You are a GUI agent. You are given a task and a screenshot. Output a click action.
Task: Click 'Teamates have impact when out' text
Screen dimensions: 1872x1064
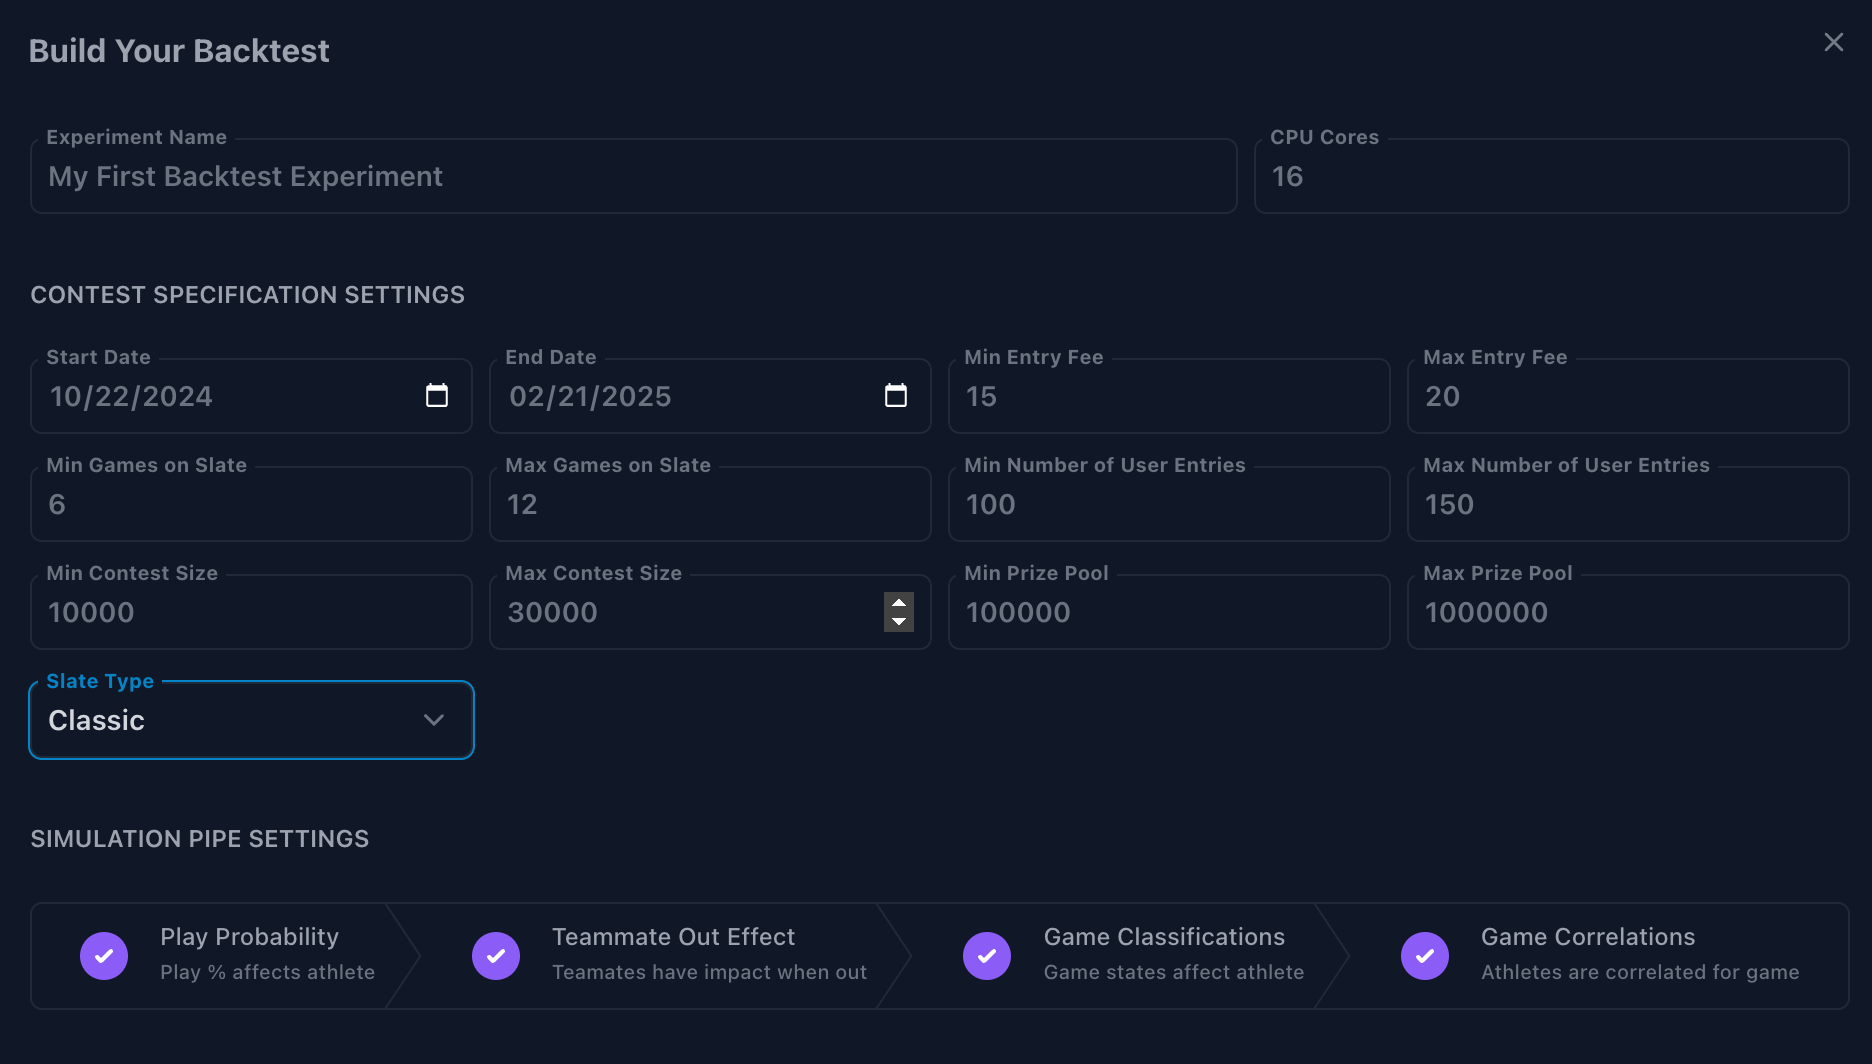tap(710, 972)
